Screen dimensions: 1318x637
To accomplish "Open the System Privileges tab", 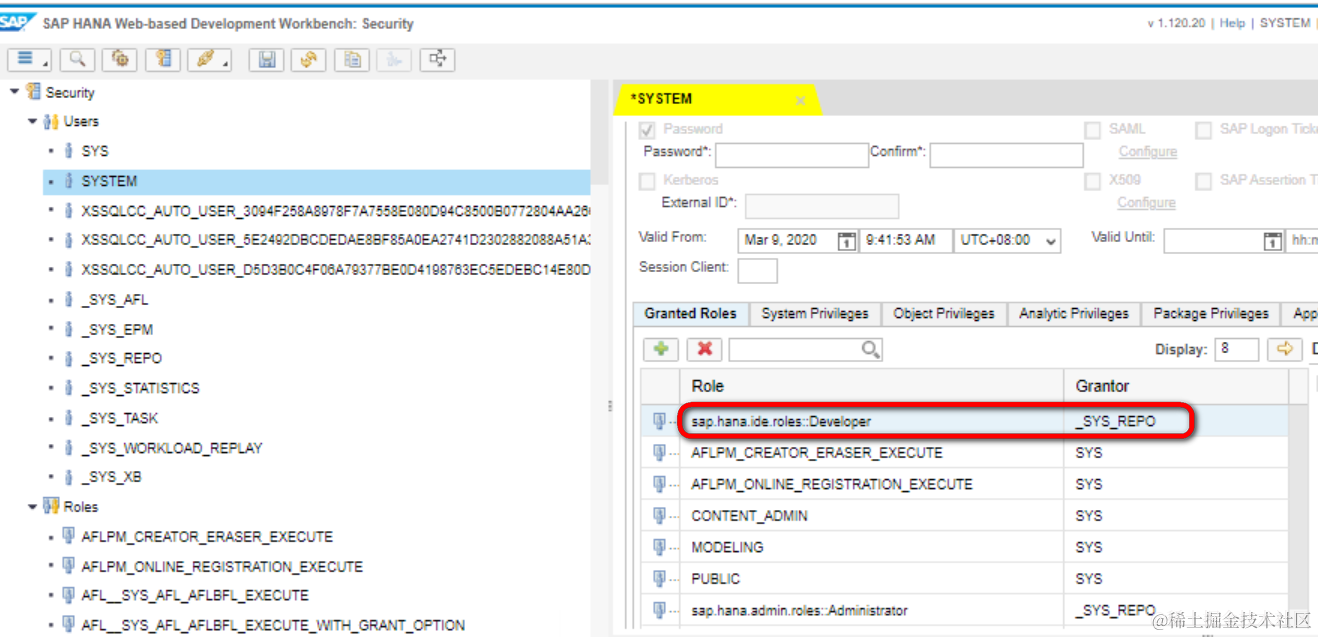I will click(815, 313).
